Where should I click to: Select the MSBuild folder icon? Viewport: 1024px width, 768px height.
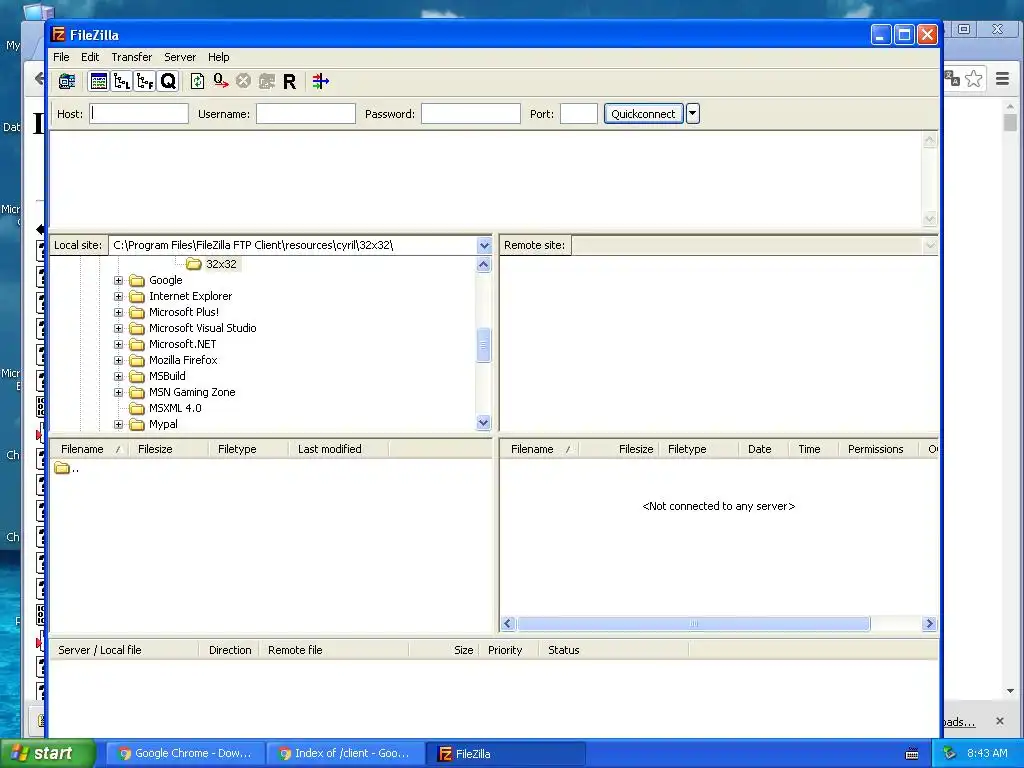pos(136,376)
